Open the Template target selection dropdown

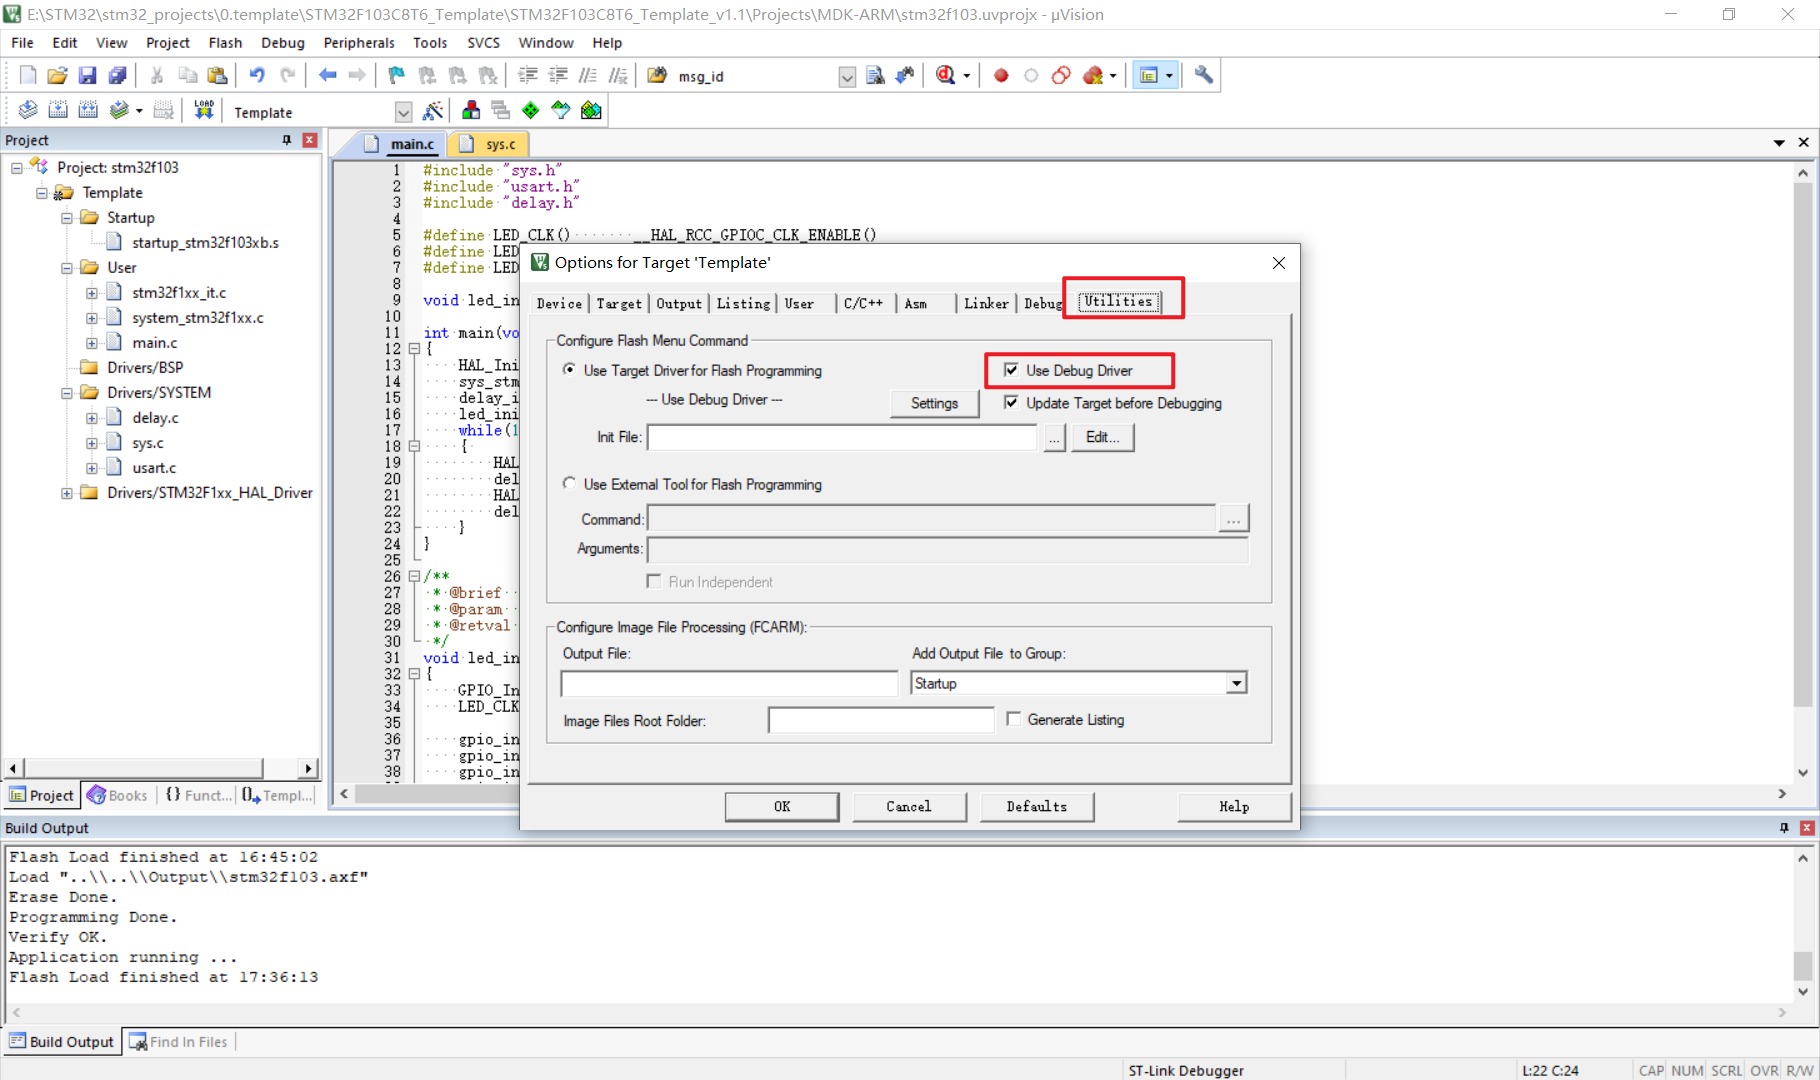(403, 112)
